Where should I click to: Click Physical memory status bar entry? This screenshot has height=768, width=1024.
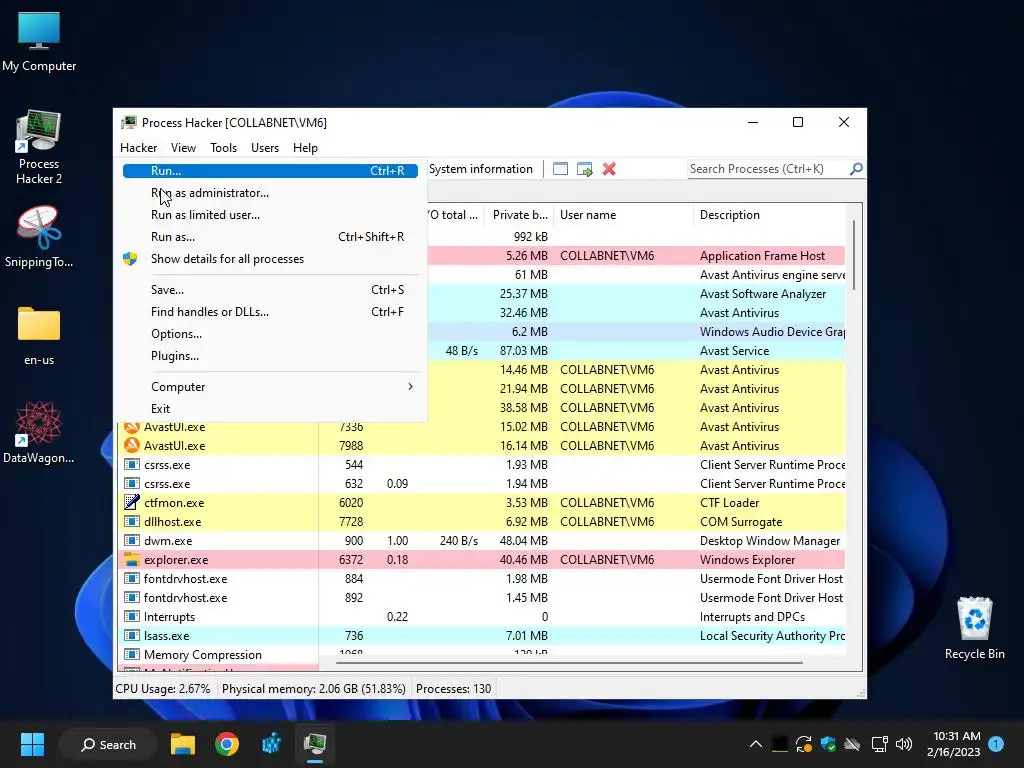(x=313, y=689)
